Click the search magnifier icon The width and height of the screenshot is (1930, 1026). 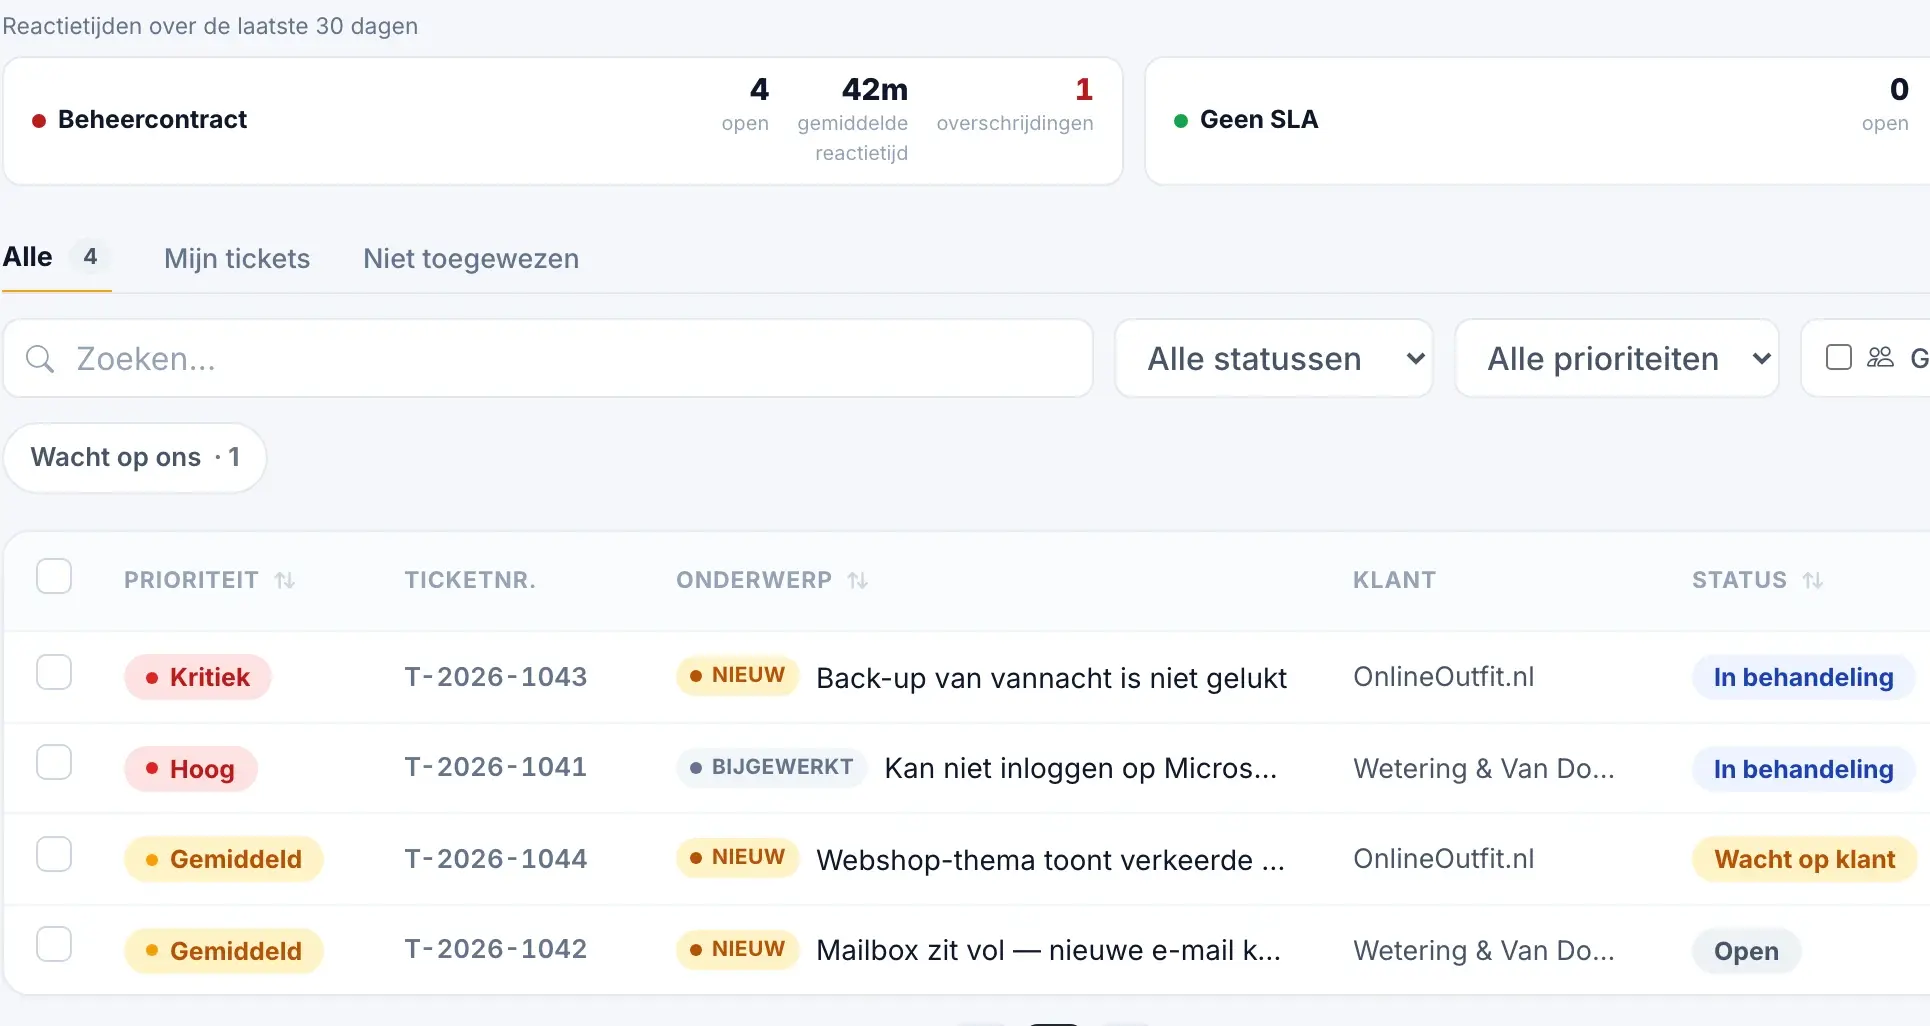pos(39,359)
